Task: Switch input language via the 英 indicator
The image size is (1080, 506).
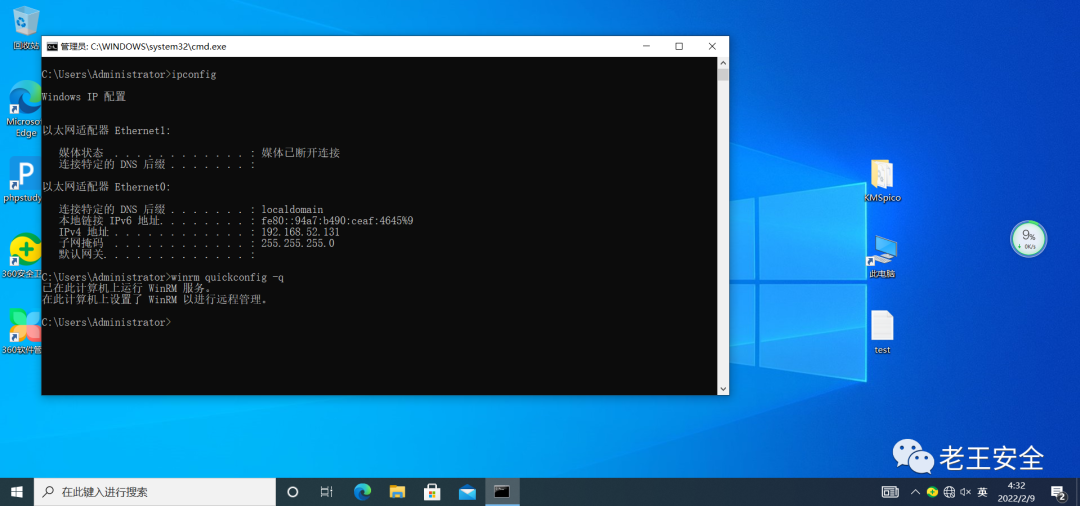Action: pos(983,492)
